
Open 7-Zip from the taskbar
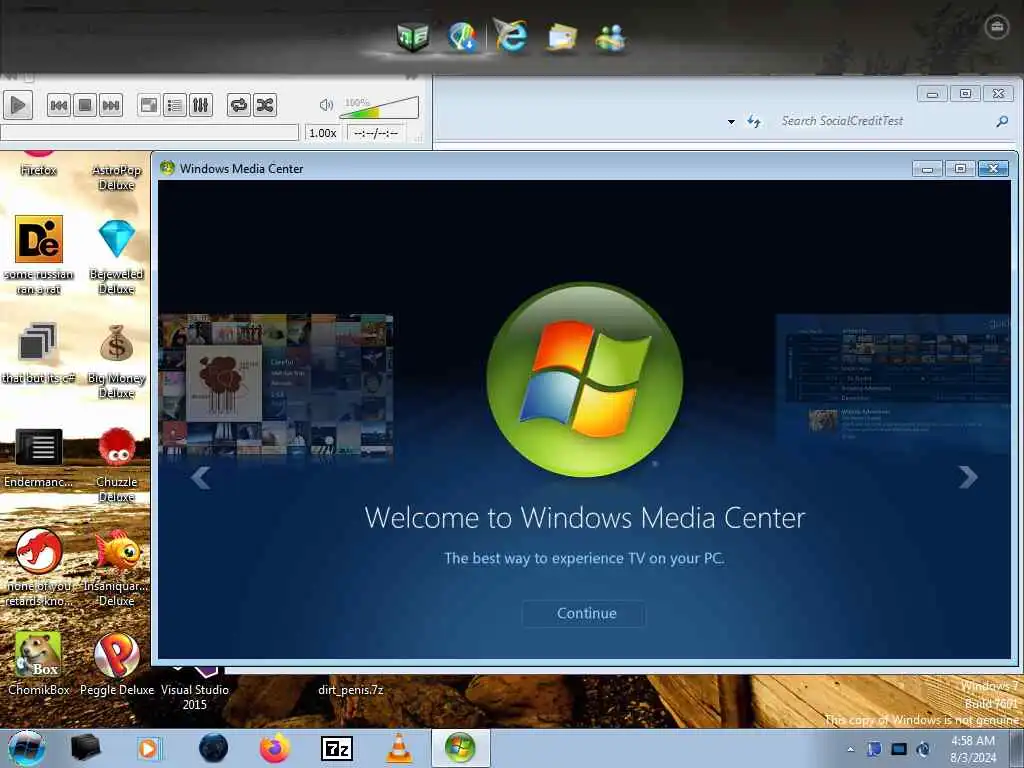coord(337,749)
